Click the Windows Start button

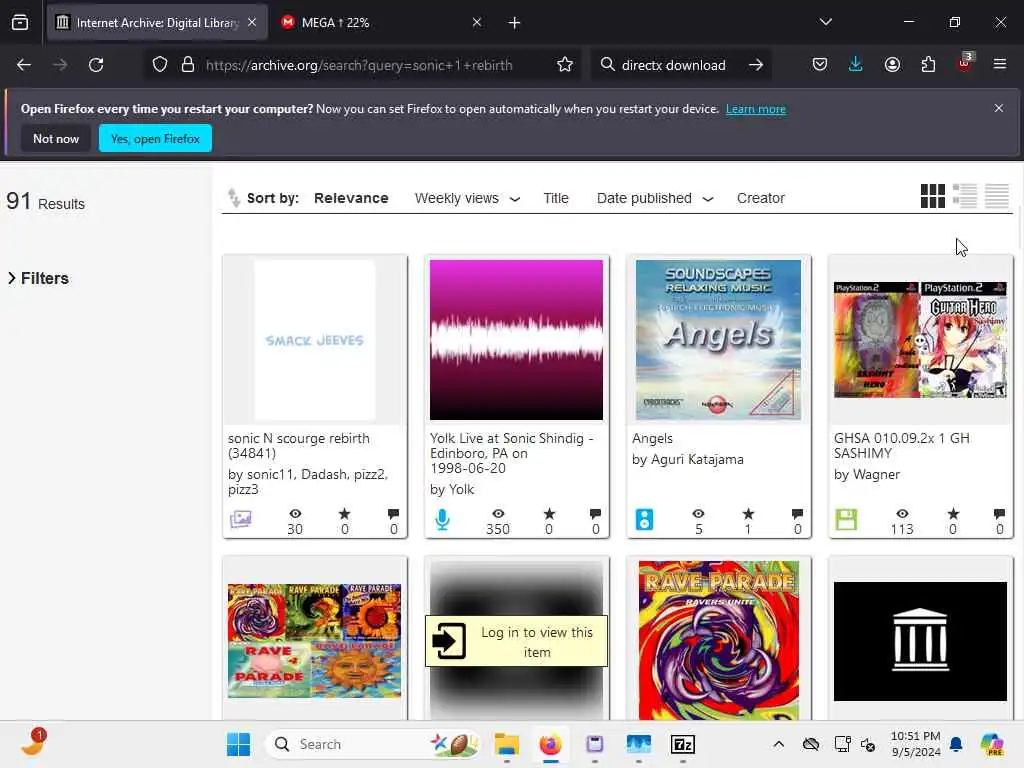point(238,744)
